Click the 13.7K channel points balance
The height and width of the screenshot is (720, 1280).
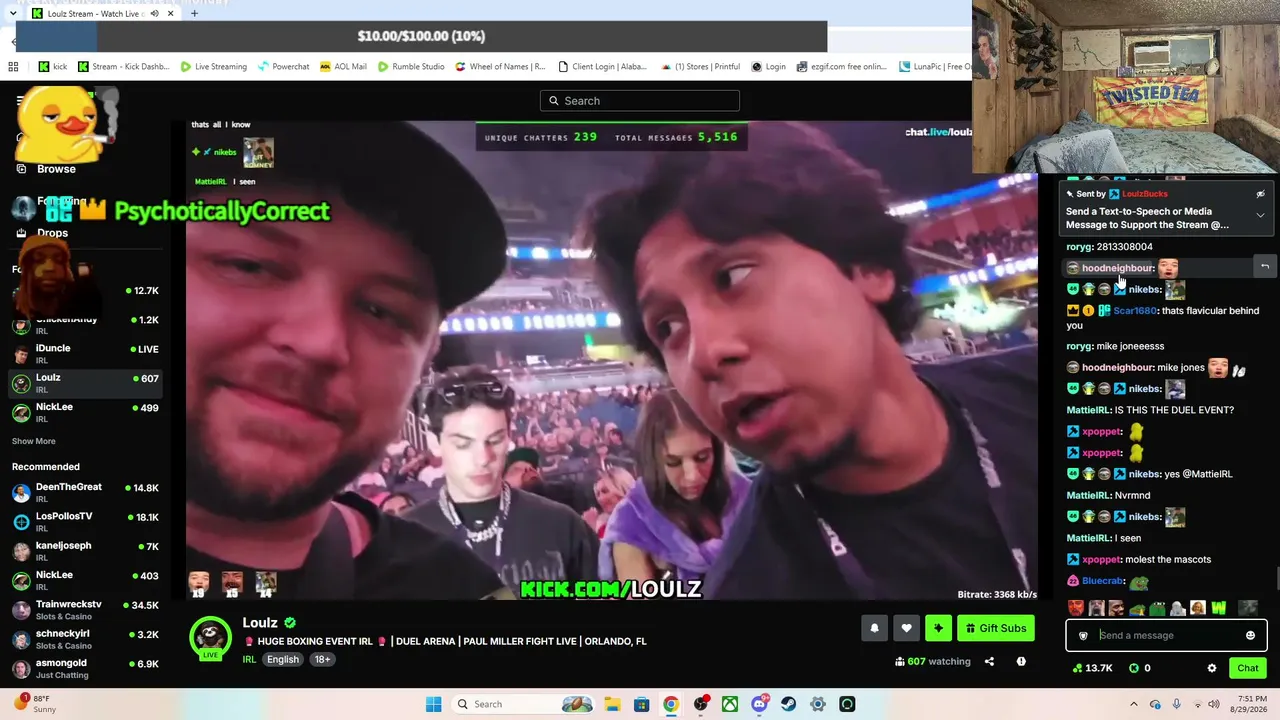(x=1092, y=668)
